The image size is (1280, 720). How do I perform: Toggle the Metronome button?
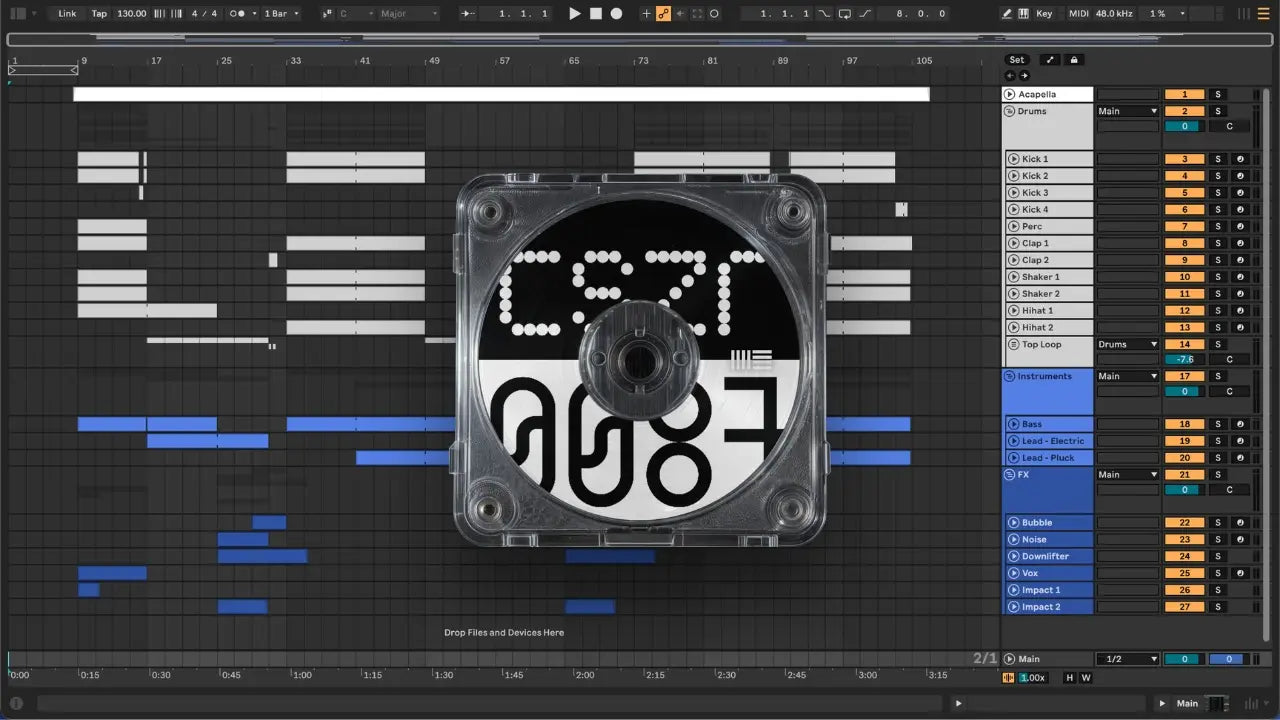point(238,14)
